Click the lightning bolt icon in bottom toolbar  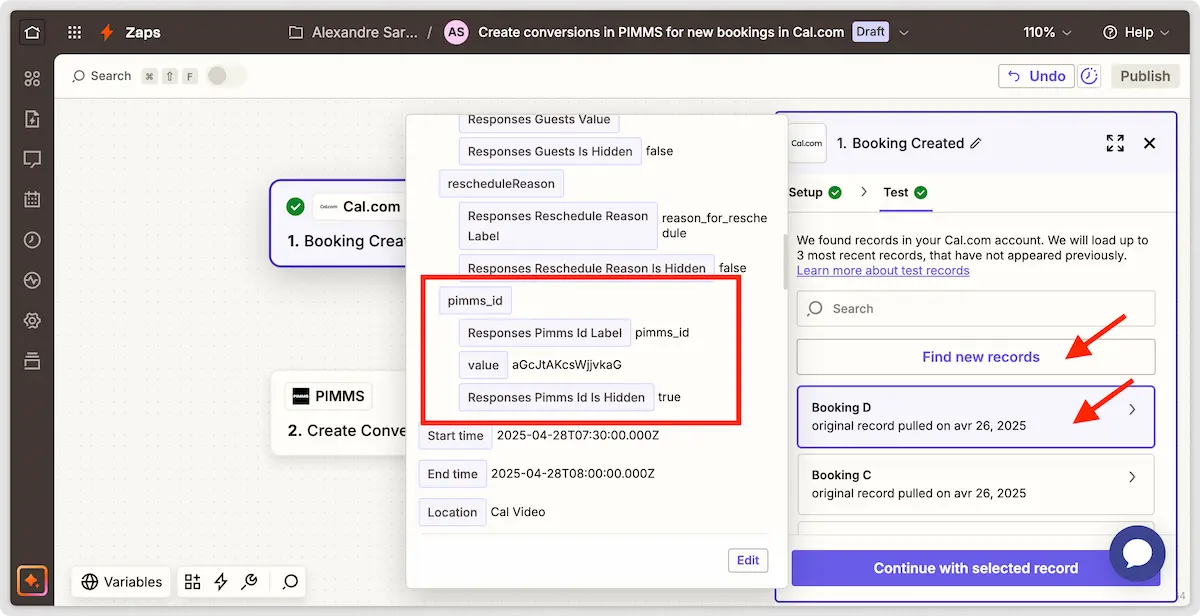221,581
